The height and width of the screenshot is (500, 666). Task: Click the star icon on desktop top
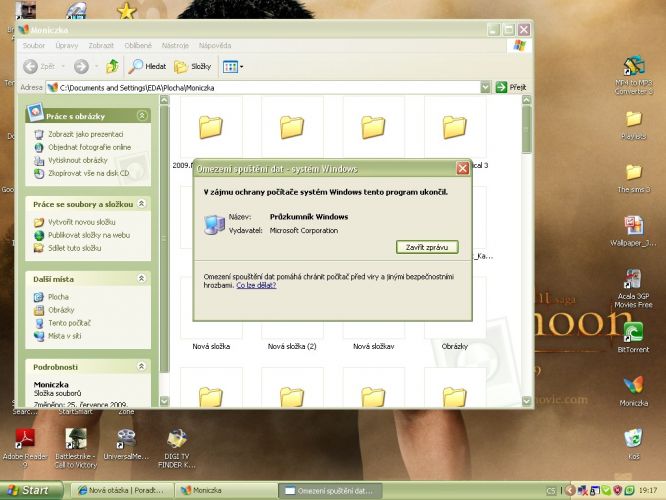coord(127,11)
